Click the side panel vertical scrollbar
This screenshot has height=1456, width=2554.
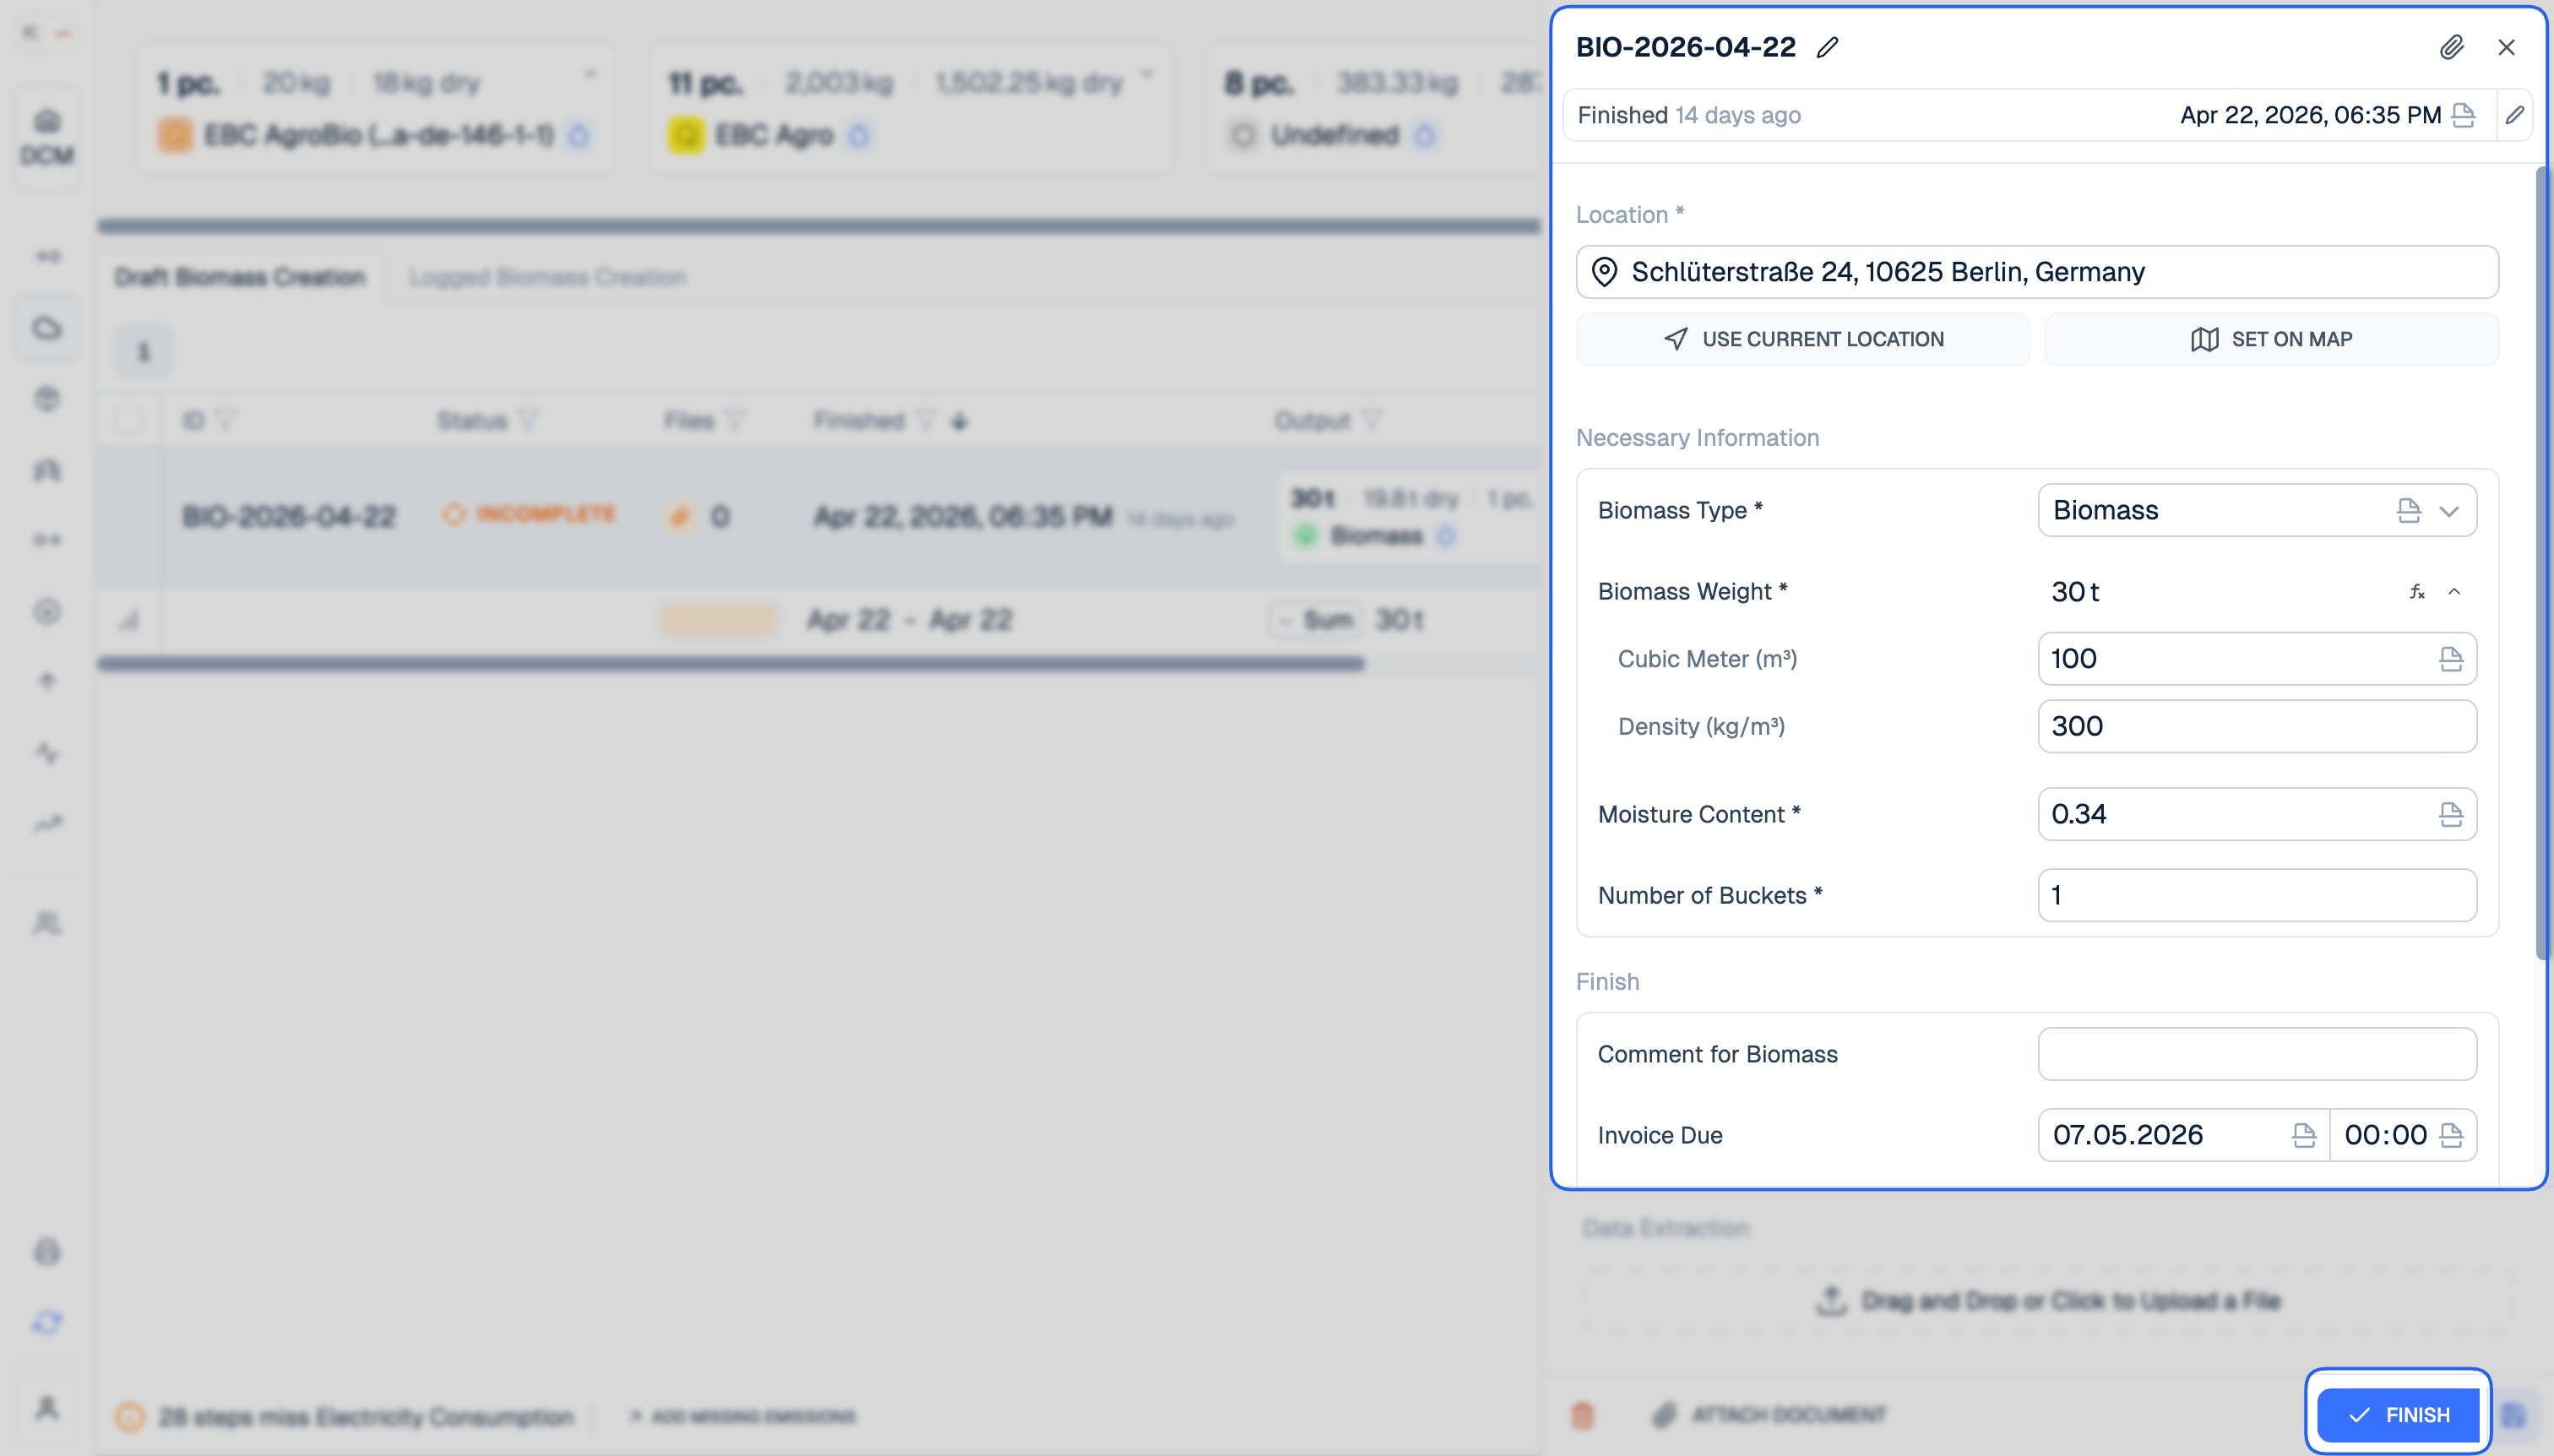pyautogui.click(x=2541, y=563)
